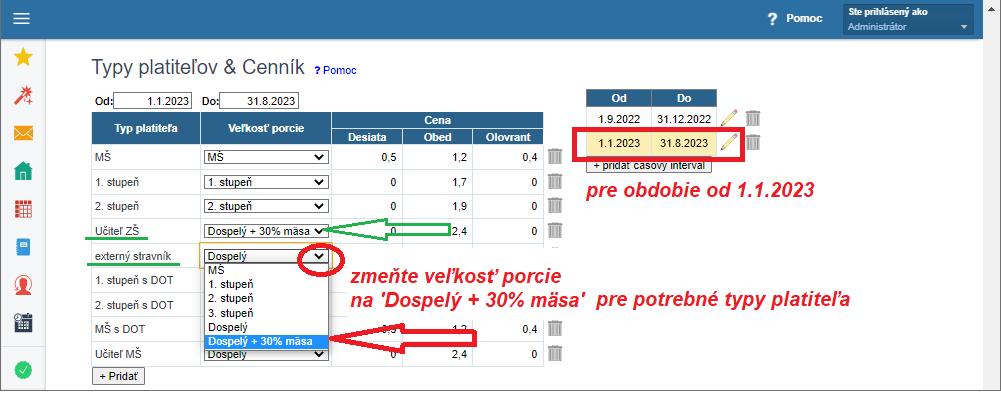The width and height of the screenshot is (1001, 393).
Task: Open the red user profile icon
Action: pos(24,285)
